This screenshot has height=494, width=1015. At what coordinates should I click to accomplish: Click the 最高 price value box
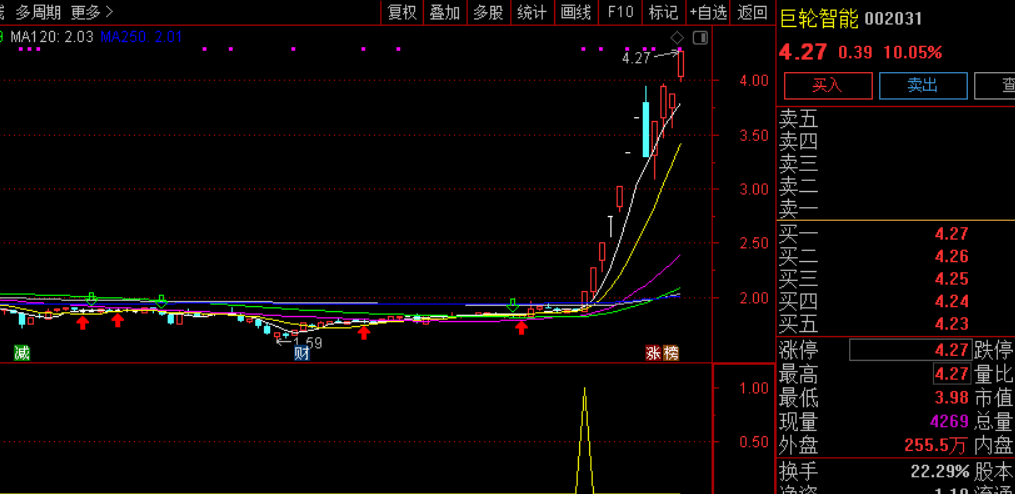pyautogui.click(x=952, y=374)
